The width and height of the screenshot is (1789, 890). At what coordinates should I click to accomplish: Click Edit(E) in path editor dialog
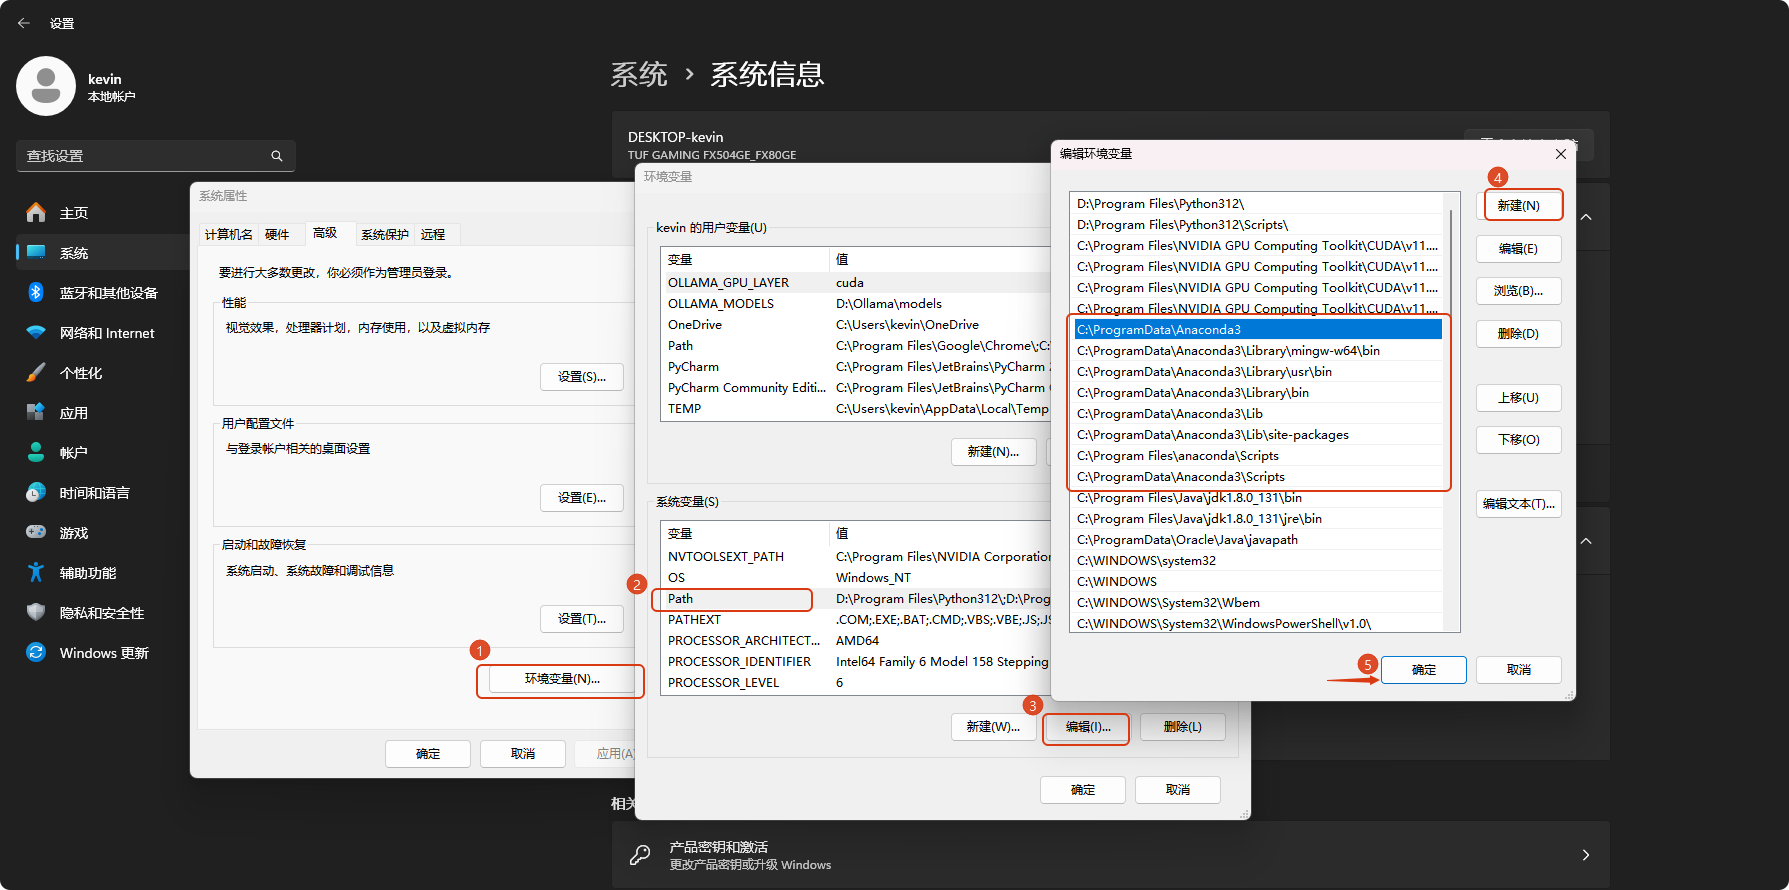(x=1518, y=249)
